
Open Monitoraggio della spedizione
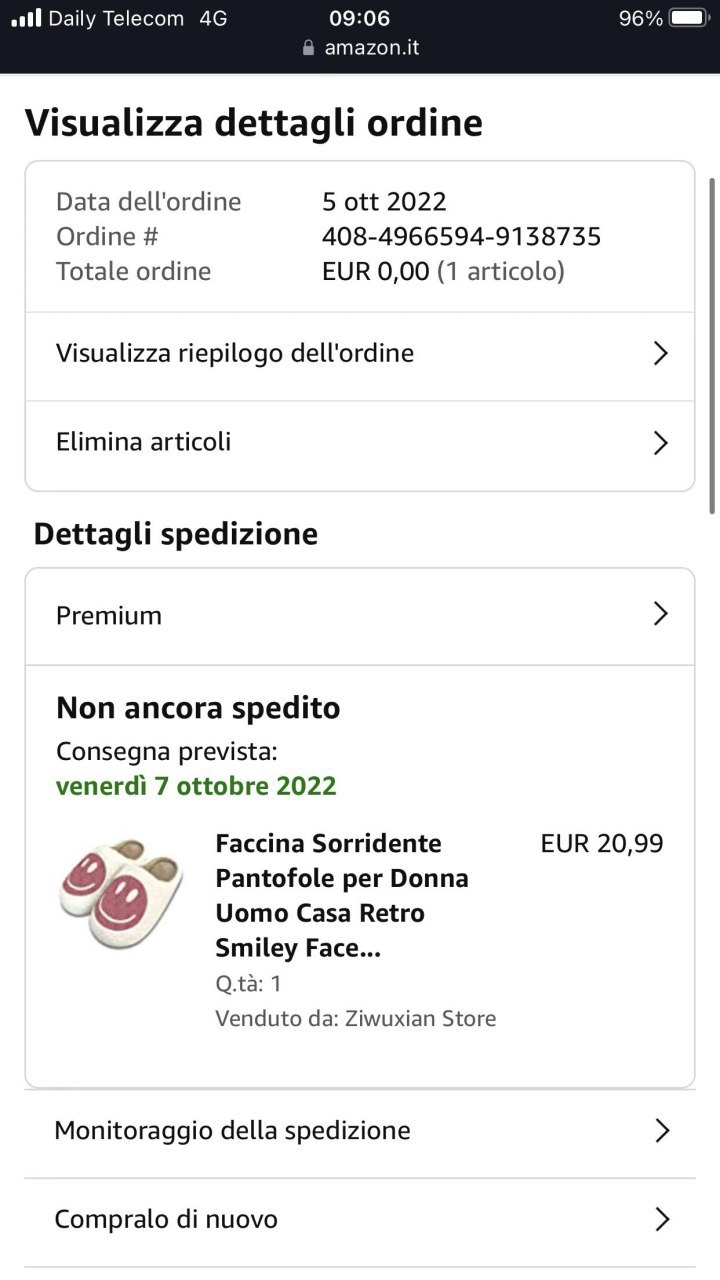pos(360,1133)
